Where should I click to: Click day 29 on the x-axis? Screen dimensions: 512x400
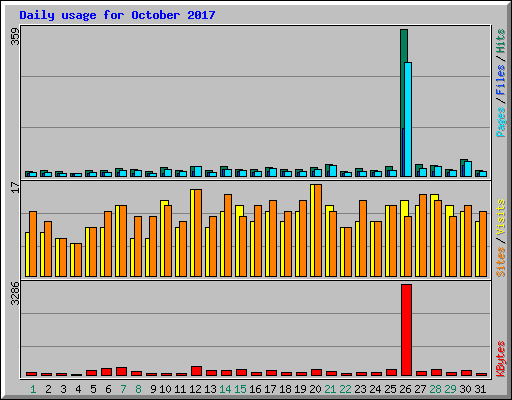(x=450, y=389)
